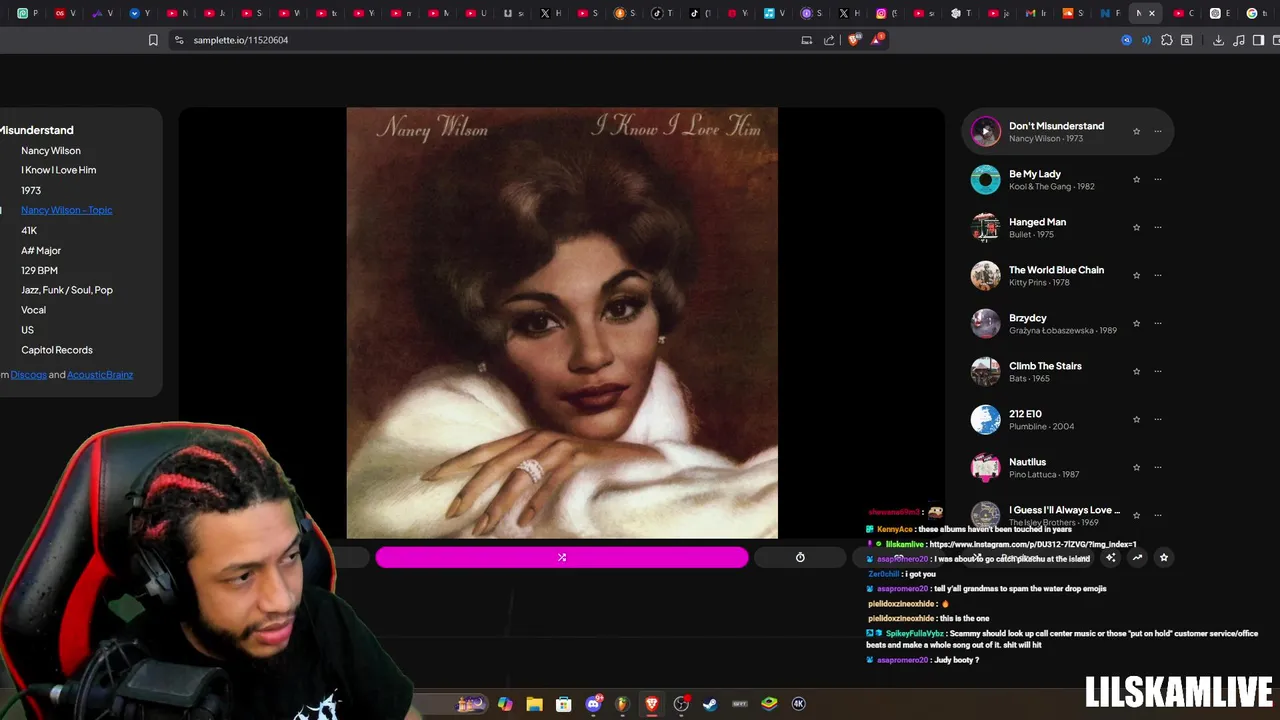Screen dimensions: 1280x720
Task: Click the share page icon in the address bar
Action: tap(829, 40)
